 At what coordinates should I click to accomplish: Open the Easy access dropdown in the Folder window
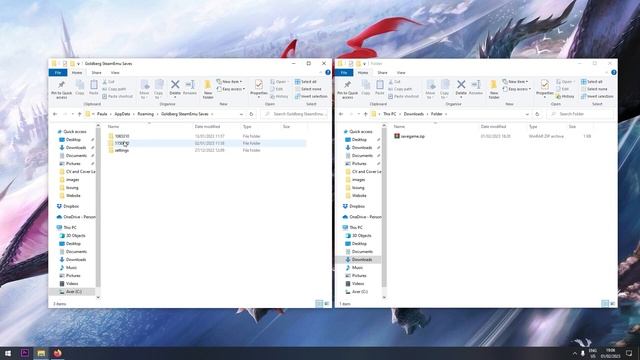[517, 89]
